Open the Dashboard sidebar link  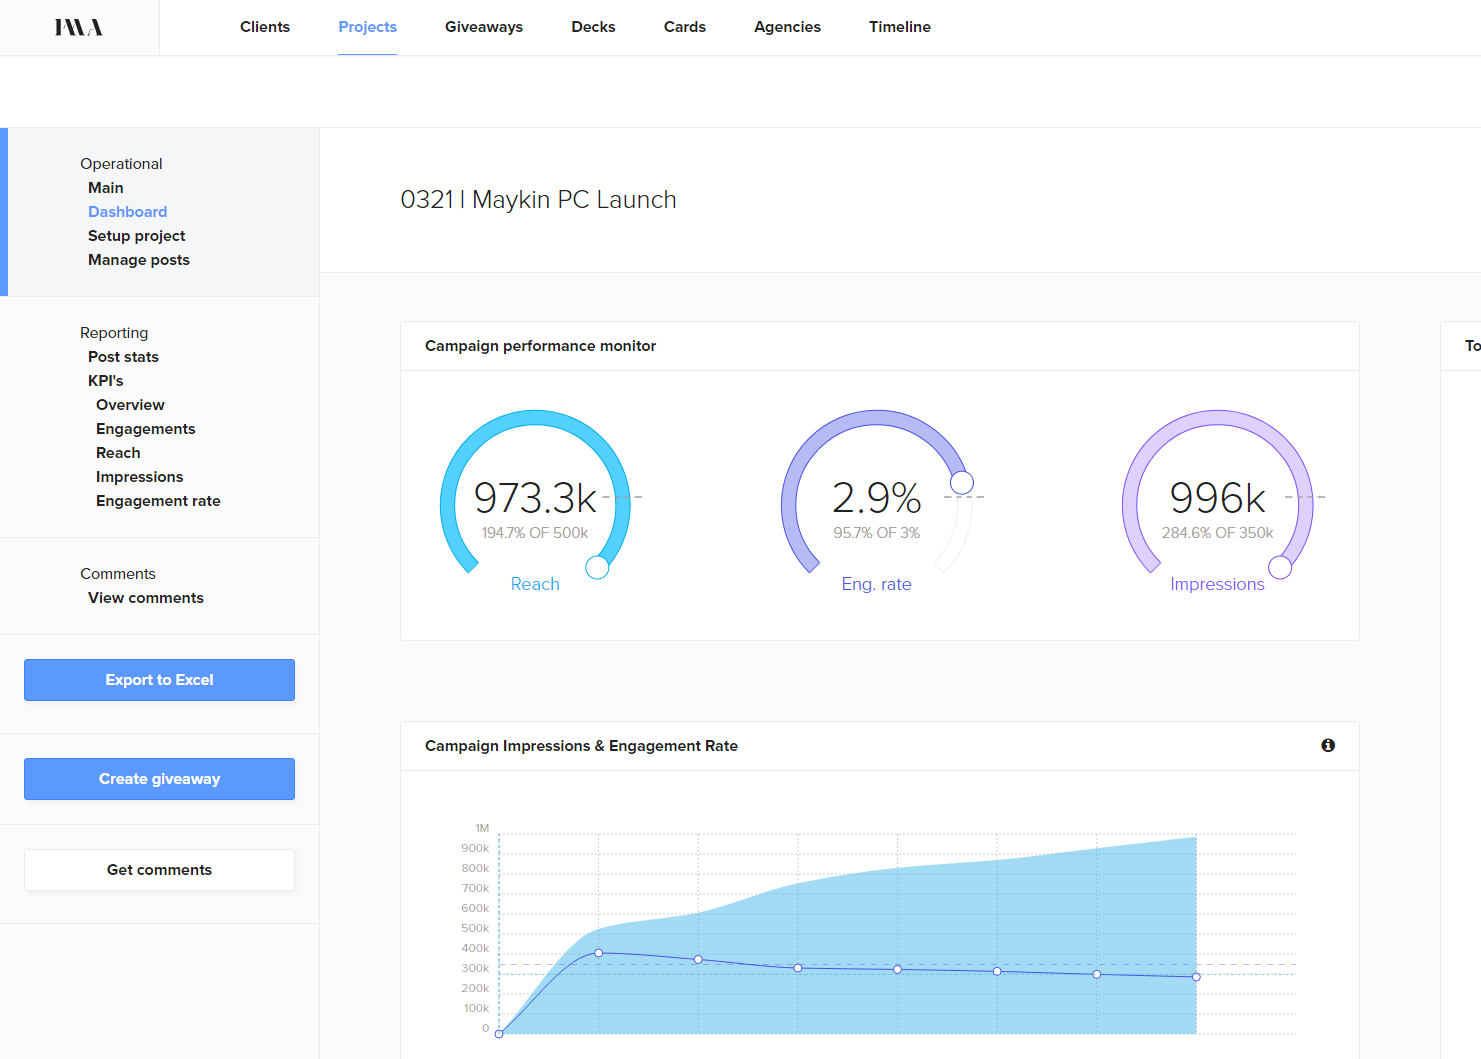click(128, 212)
